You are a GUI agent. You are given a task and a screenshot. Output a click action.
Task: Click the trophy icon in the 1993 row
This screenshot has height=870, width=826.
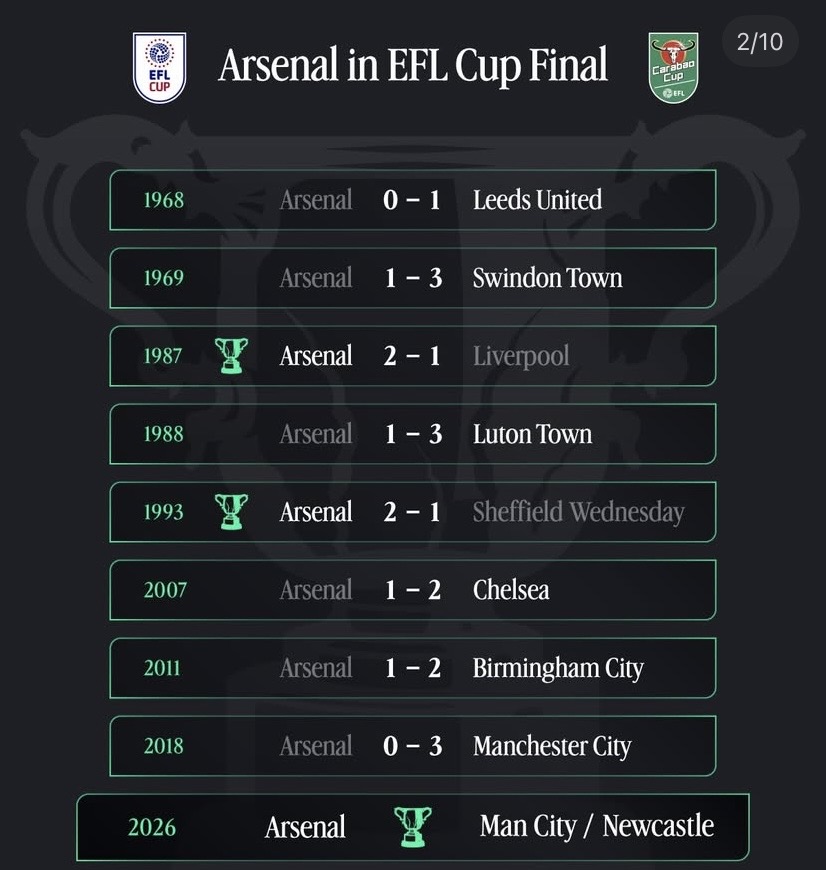(232, 511)
